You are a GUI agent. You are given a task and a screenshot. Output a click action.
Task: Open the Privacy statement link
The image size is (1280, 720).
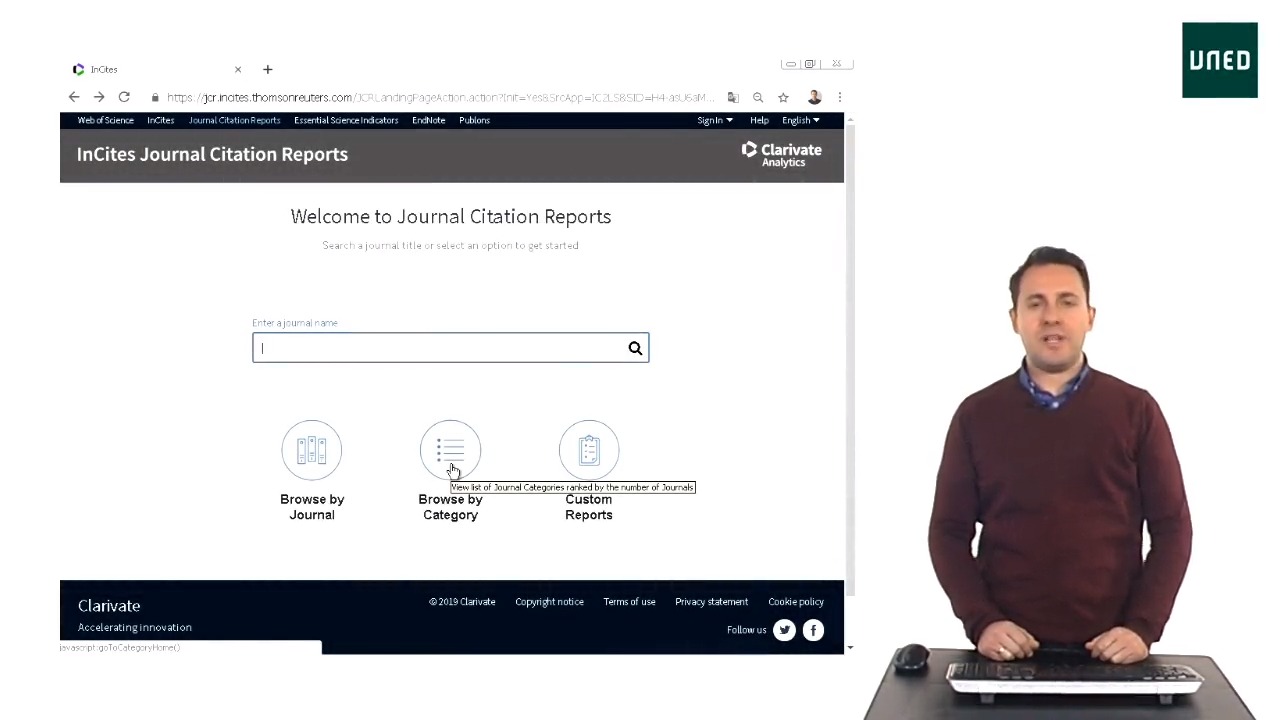[711, 602]
